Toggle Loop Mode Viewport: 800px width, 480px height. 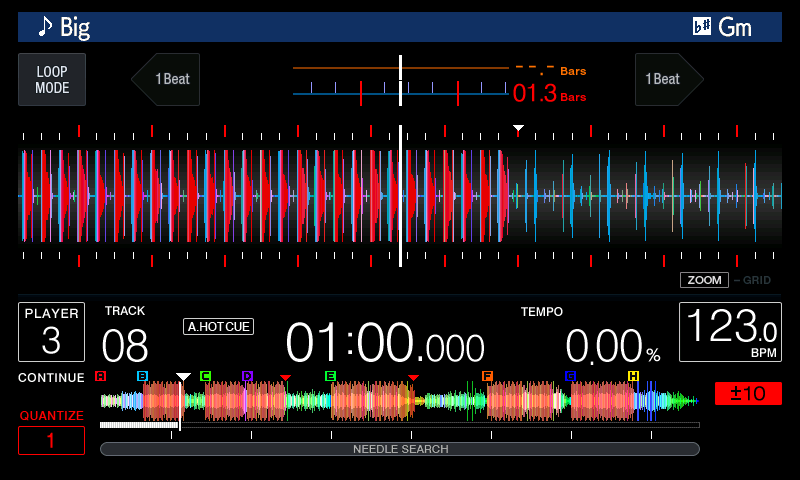[52, 80]
